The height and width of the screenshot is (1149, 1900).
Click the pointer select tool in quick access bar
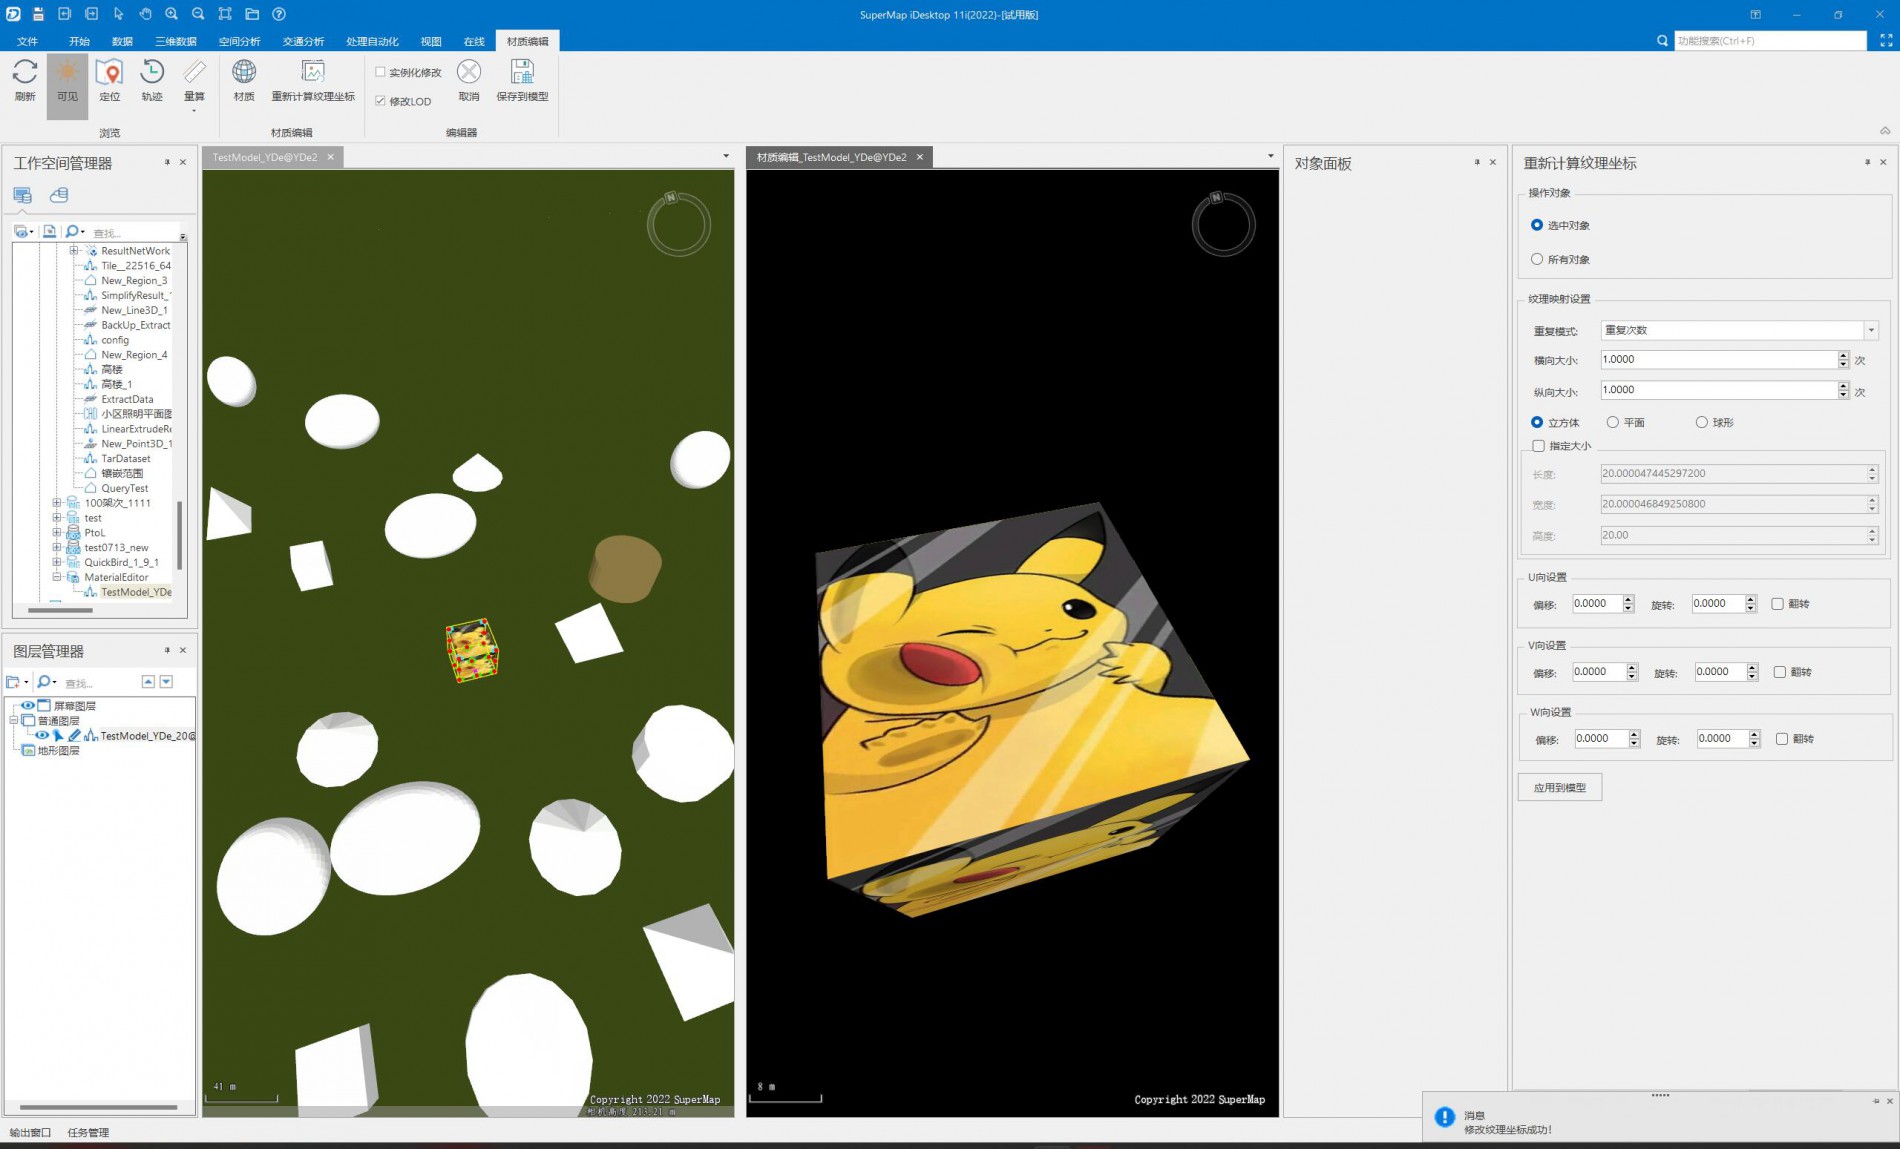[x=118, y=14]
